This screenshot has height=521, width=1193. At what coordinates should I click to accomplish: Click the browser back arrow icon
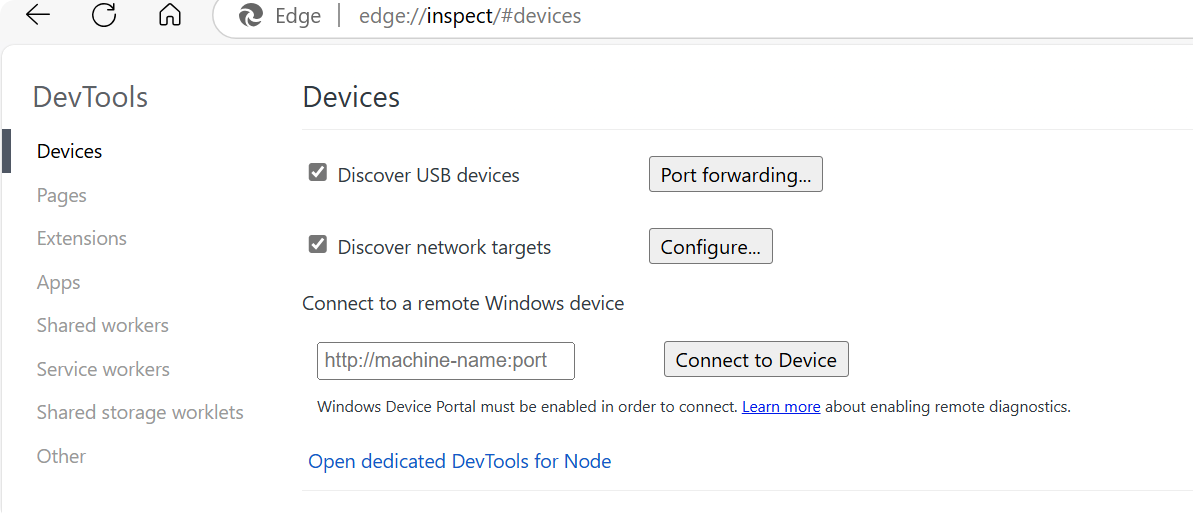[x=37, y=15]
